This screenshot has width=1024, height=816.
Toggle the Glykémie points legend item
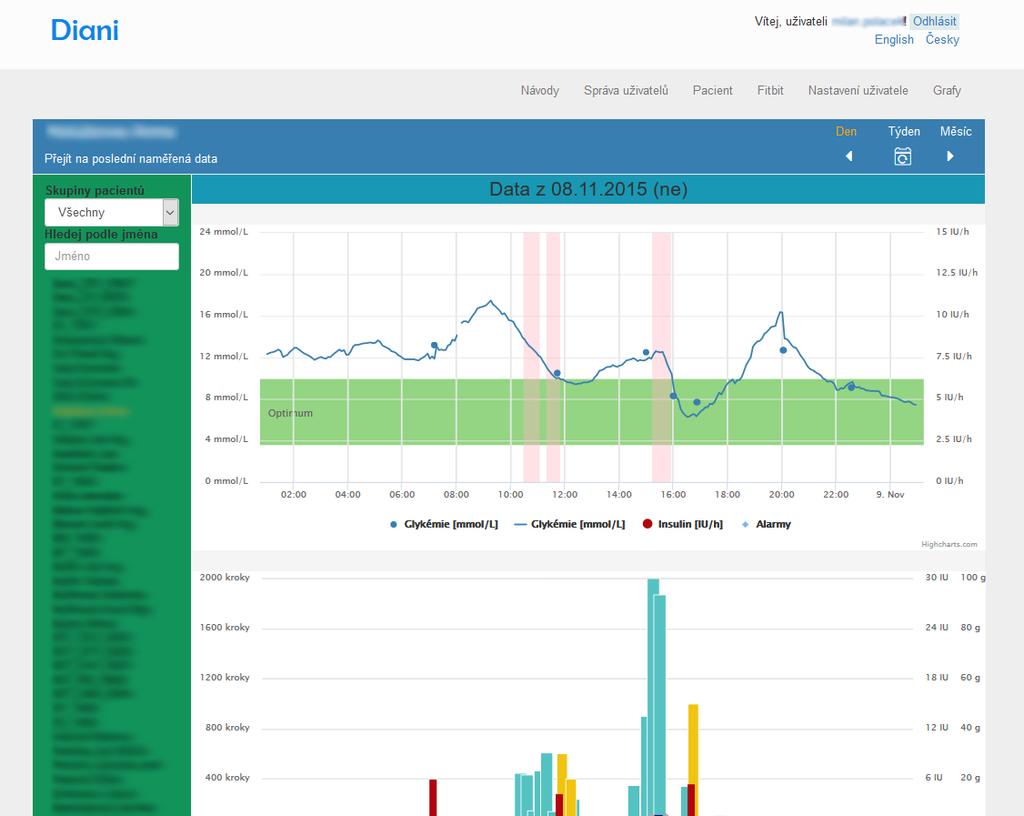(444, 524)
